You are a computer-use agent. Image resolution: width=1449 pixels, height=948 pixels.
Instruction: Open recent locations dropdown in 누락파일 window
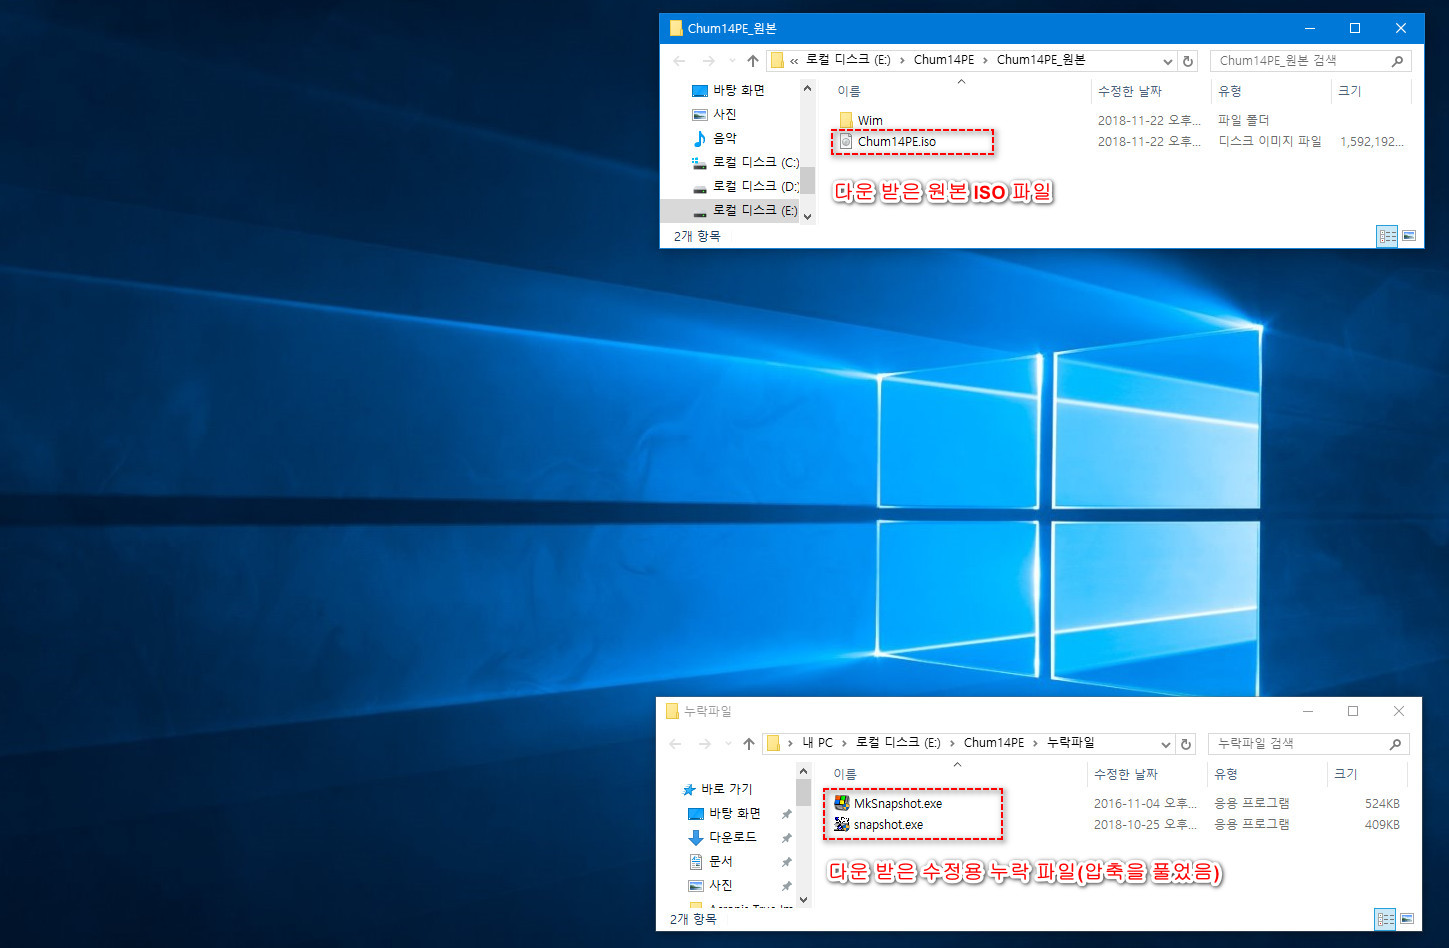727,744
